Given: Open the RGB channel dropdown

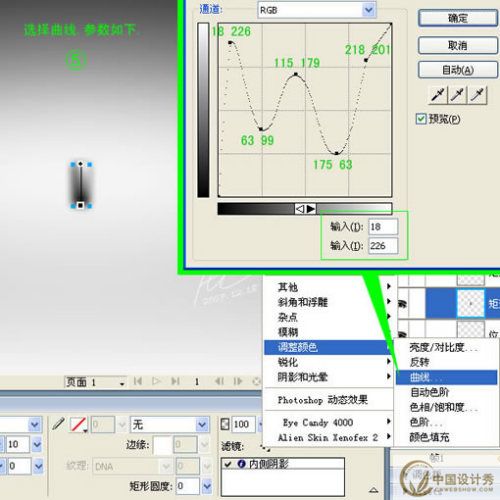Looking at the screenshot, I should pos(368,10).
